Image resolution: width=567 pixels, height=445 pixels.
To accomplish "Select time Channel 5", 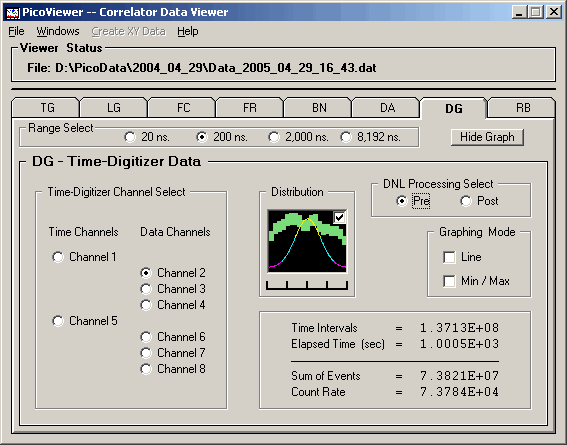I will pyautogui.click(x=85, y=321).
